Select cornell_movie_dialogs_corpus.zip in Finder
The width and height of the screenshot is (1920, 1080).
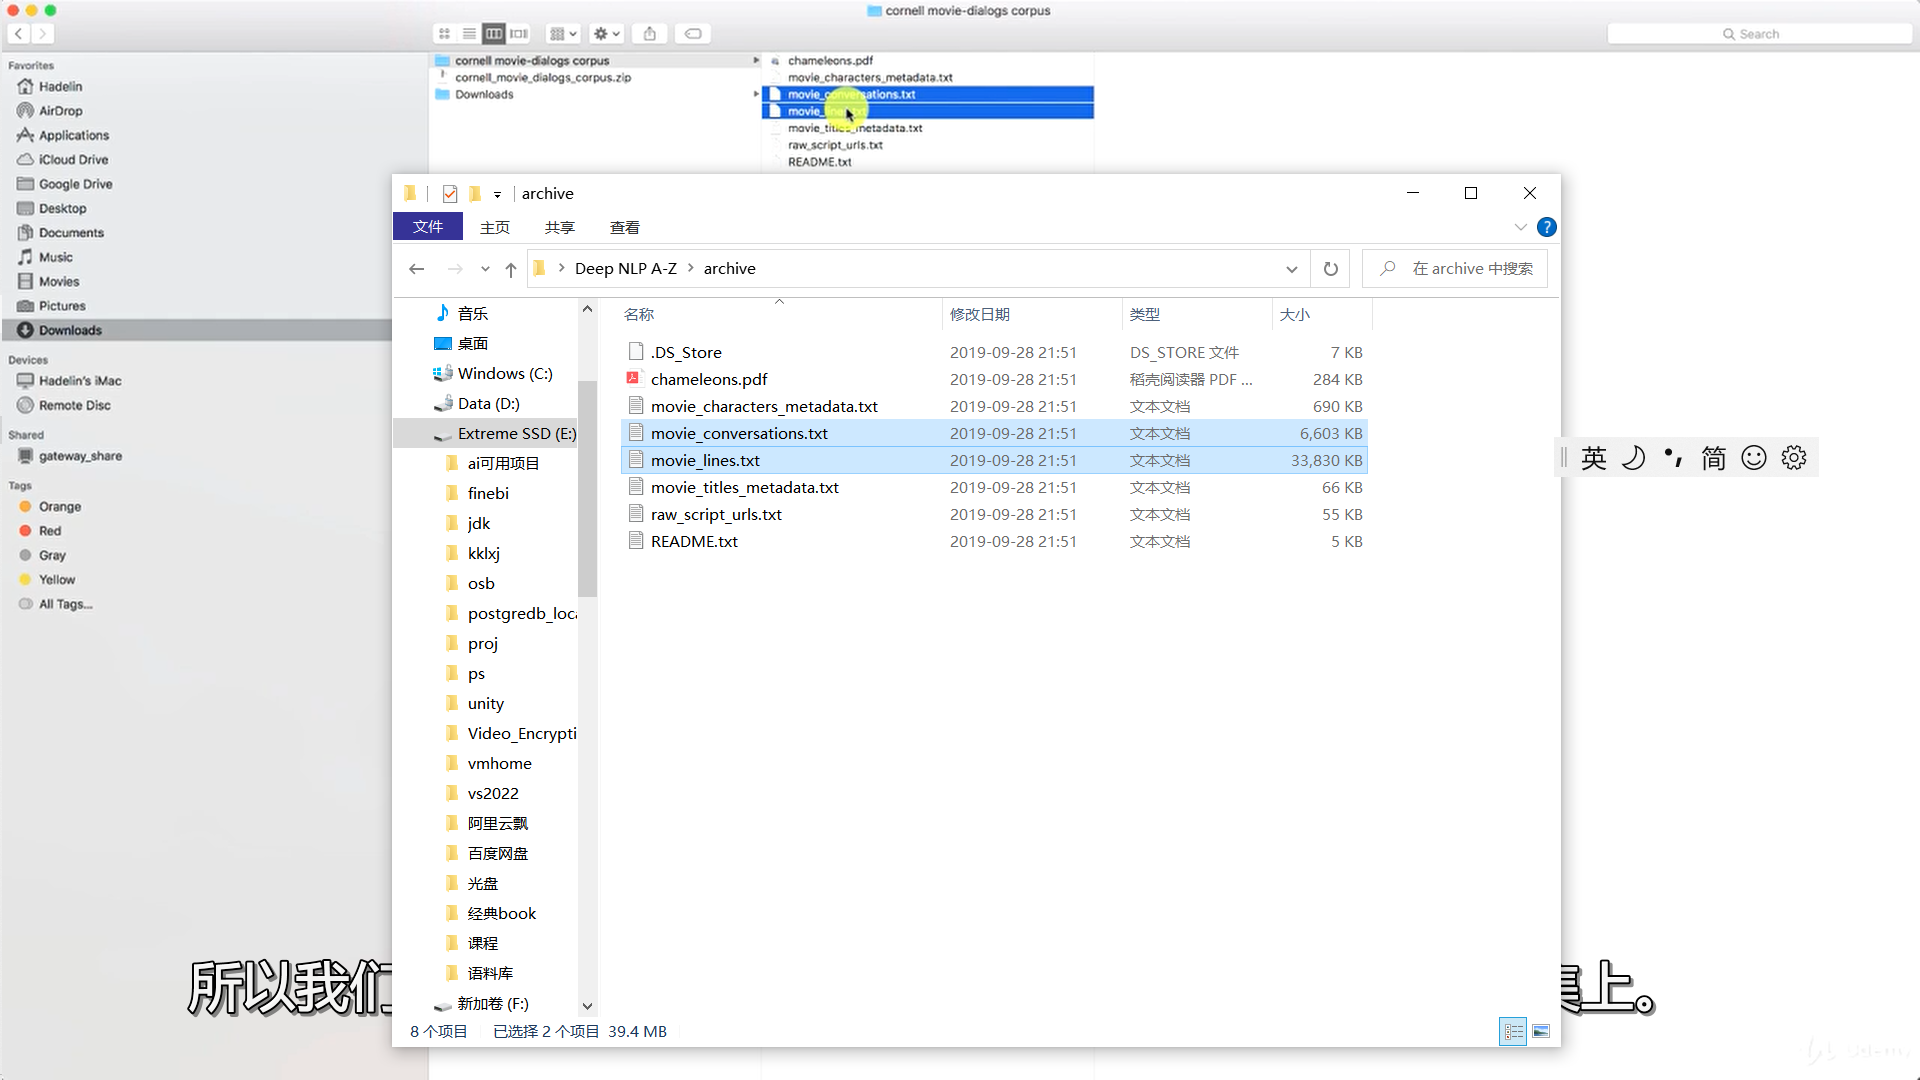[x=542, y=77]
